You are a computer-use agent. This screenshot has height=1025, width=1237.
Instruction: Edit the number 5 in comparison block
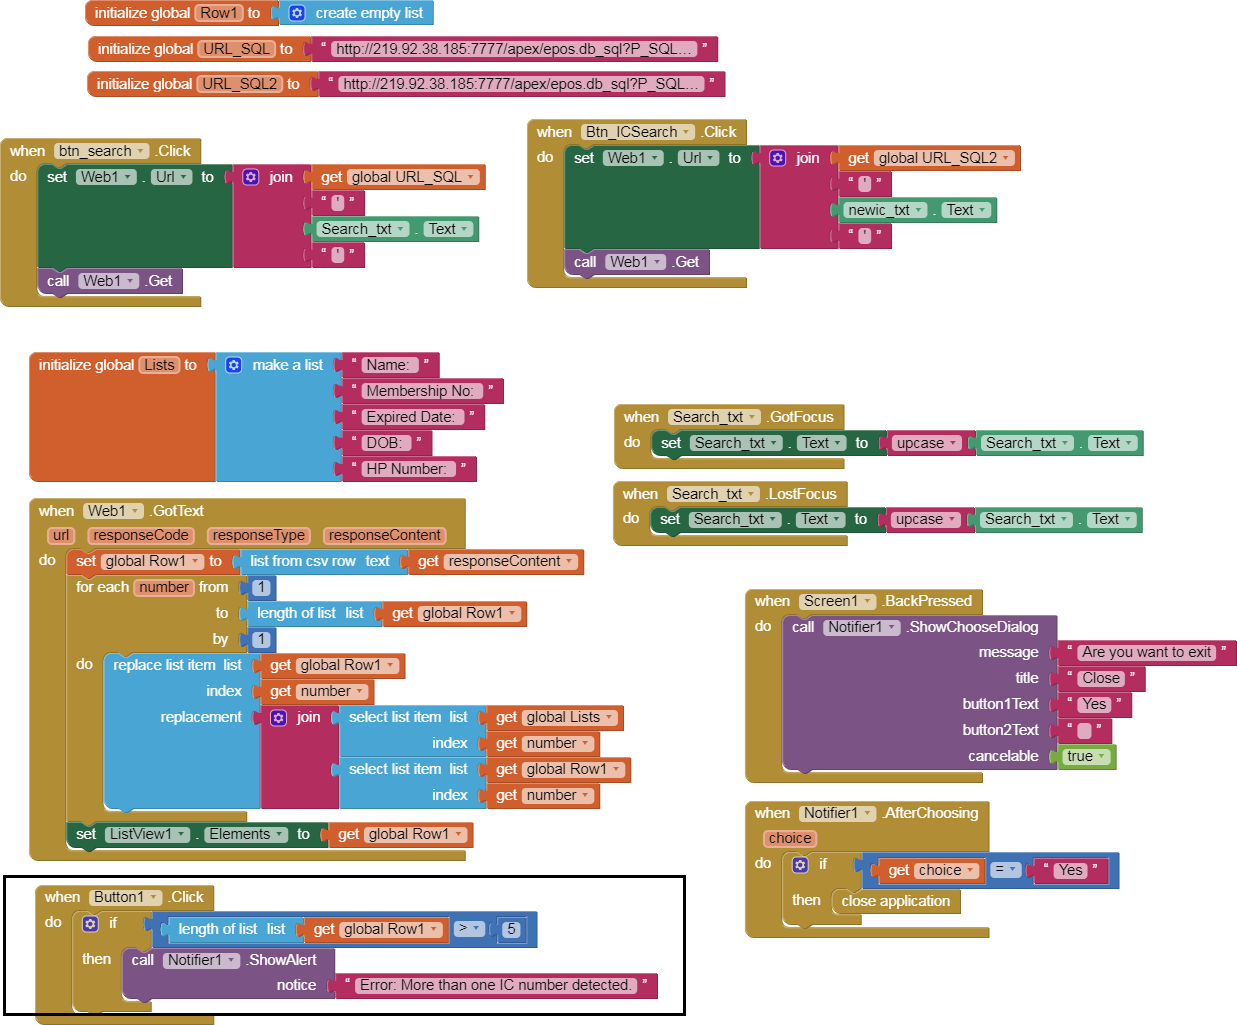pos(511,929)
